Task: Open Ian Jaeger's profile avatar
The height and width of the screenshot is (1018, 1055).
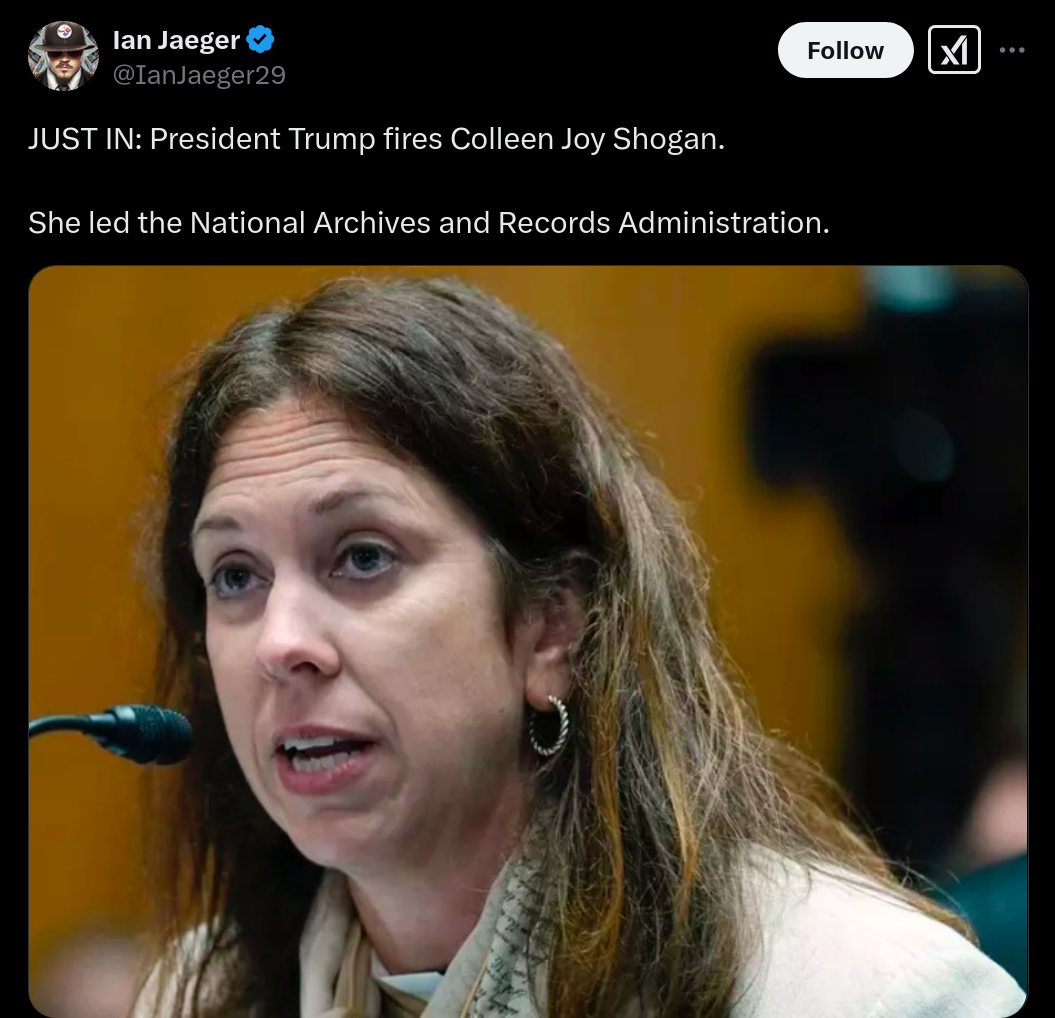Action: [x=63, y=56]
